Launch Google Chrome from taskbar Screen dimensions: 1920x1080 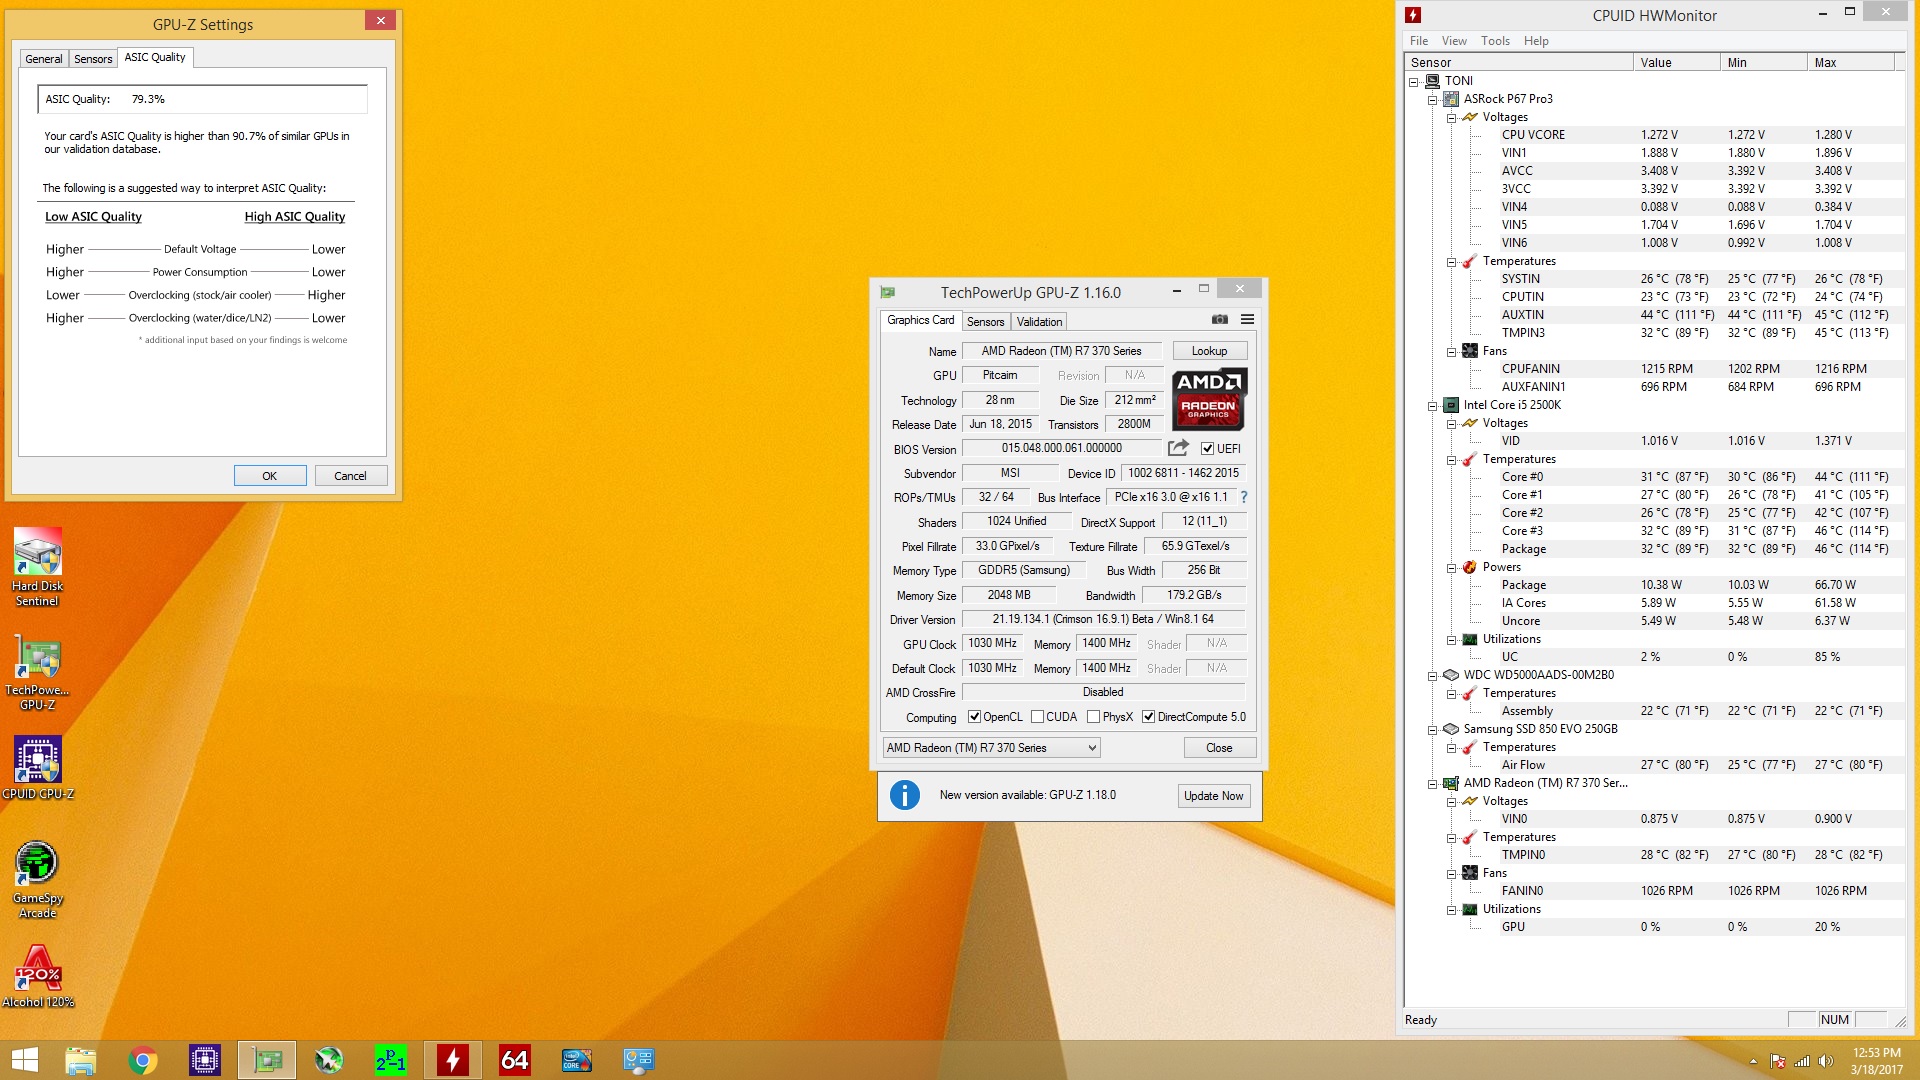(x=142, y=1060)
